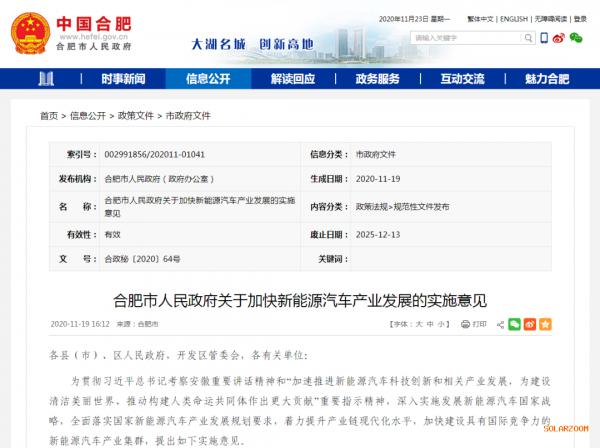600x448 pixels.
Task: Click the 登录 login link
Action: (579, 18)
